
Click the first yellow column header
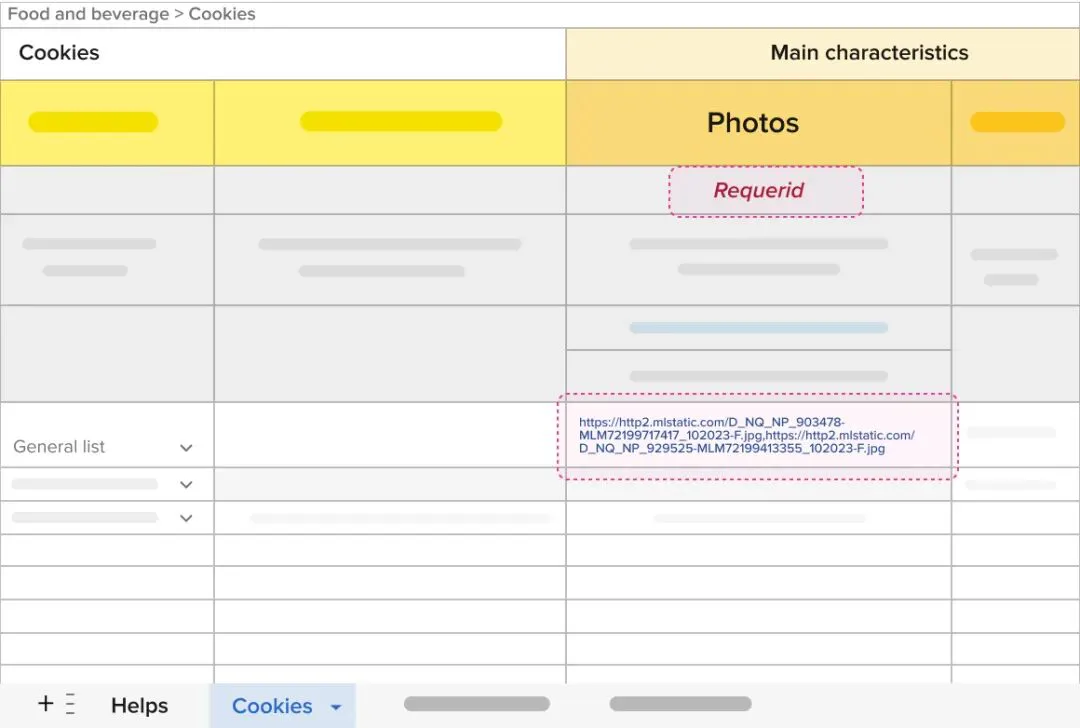coord(107,123)
